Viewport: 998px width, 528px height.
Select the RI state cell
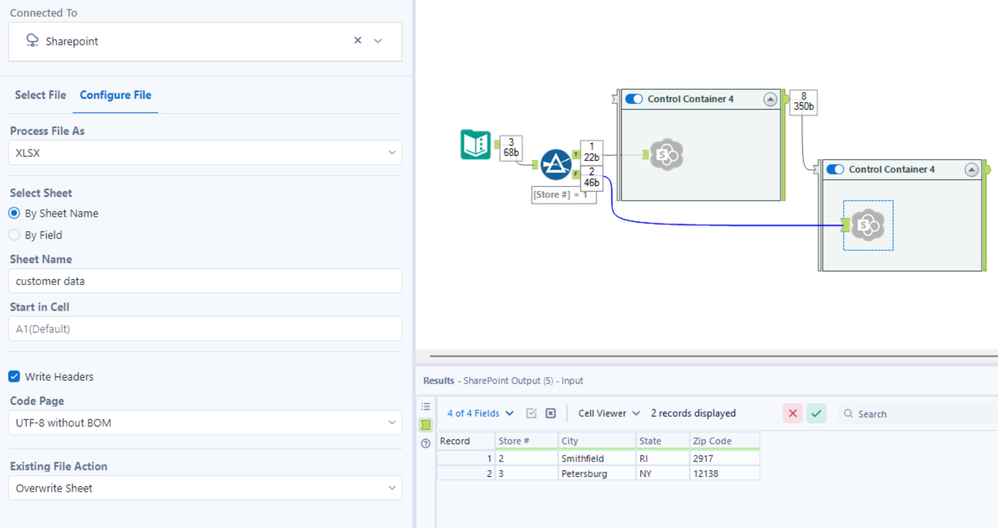click(x=663, y=458)
